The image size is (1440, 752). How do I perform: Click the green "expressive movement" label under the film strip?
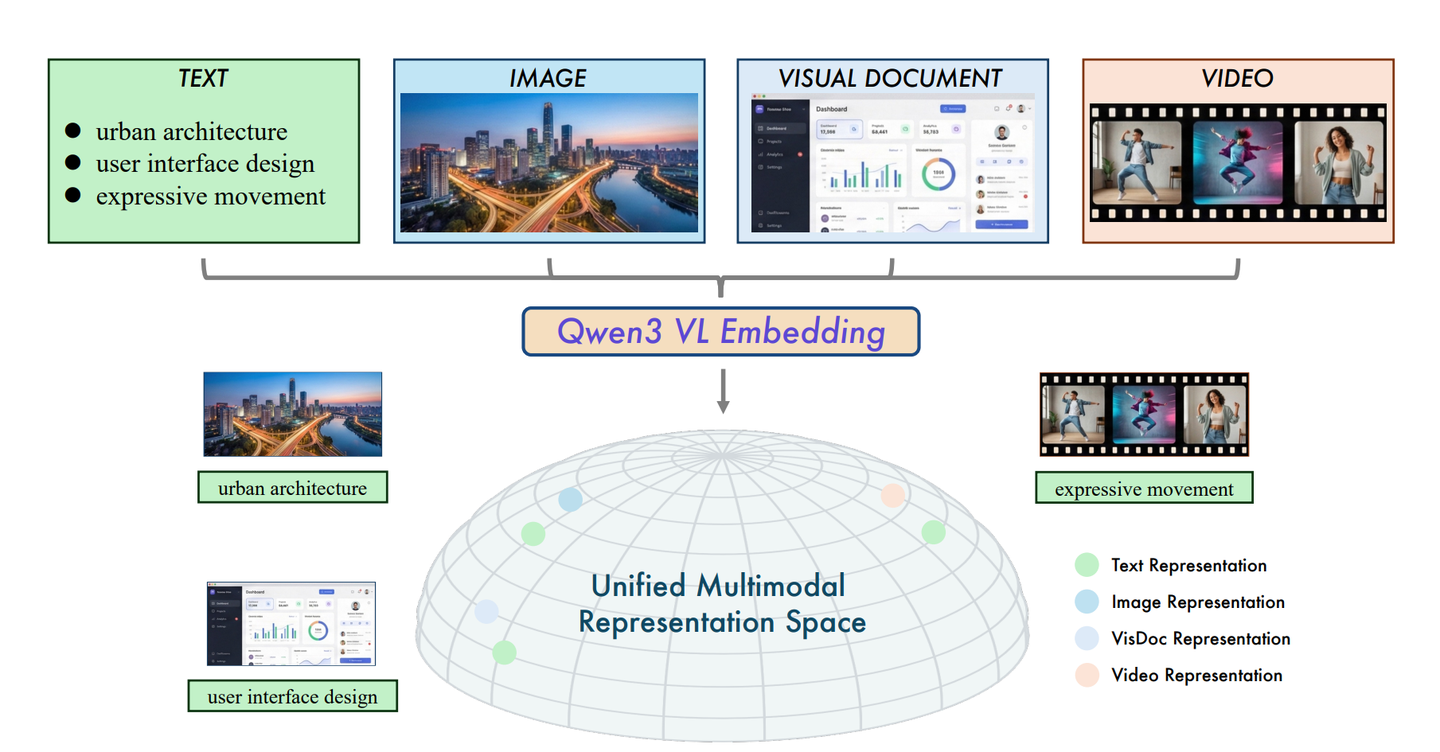[1144, 489]
